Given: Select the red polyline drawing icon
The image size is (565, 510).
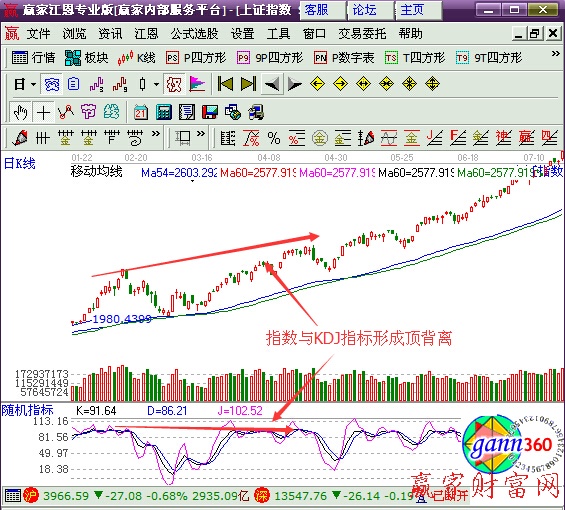Looking at the screenshot, I should coord(66,112).
